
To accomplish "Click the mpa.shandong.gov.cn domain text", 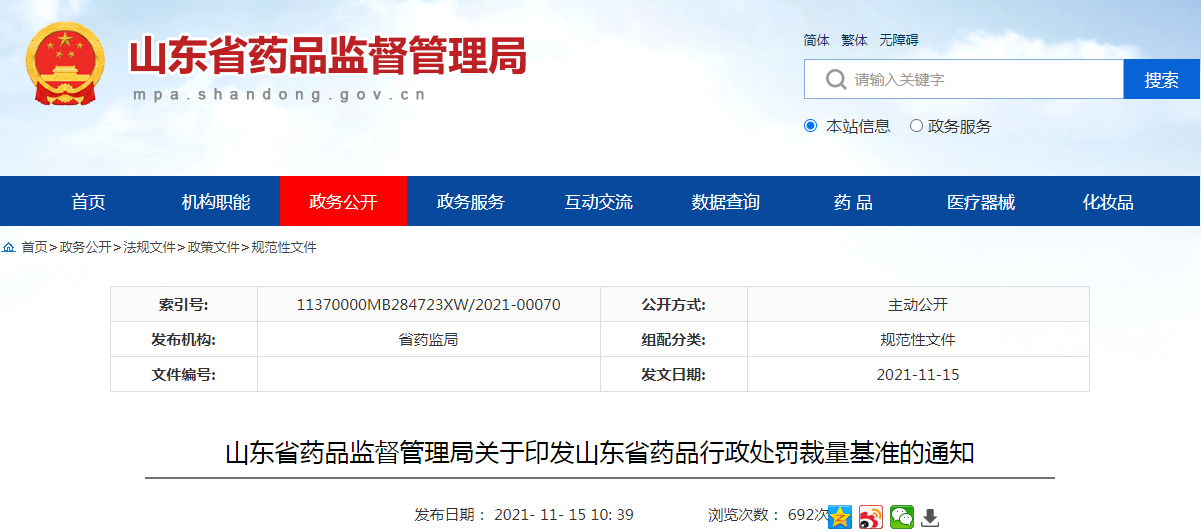I will (x=280, y=95).
